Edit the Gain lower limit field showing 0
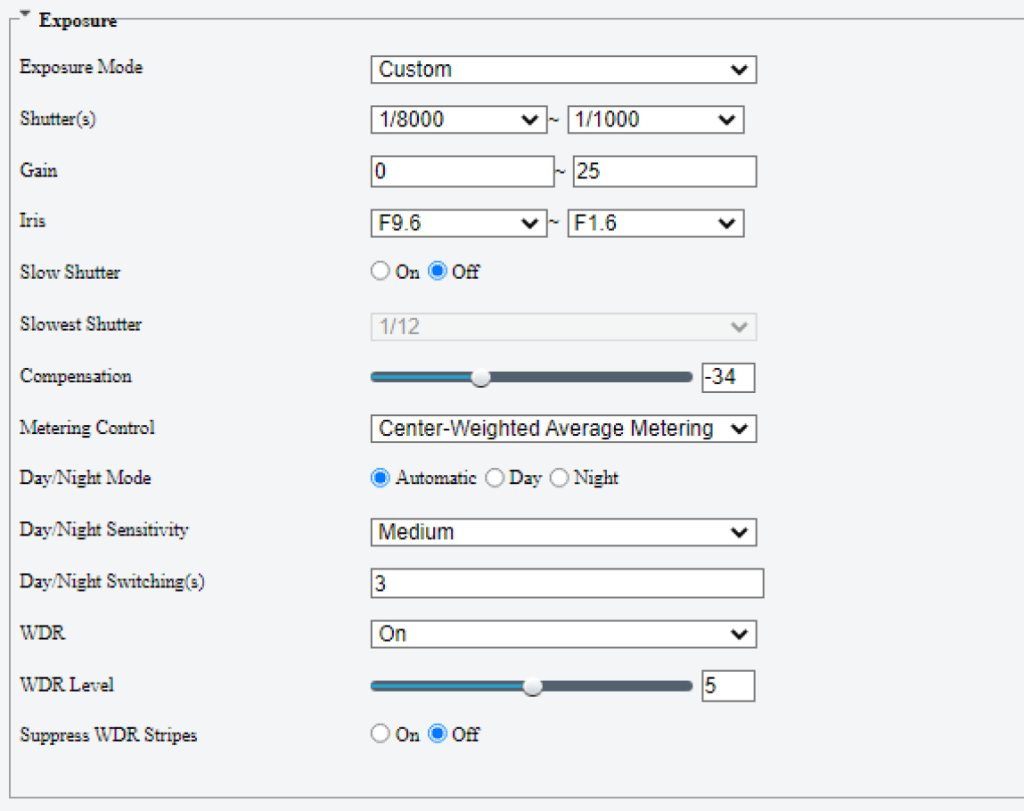 click(460, 171)
